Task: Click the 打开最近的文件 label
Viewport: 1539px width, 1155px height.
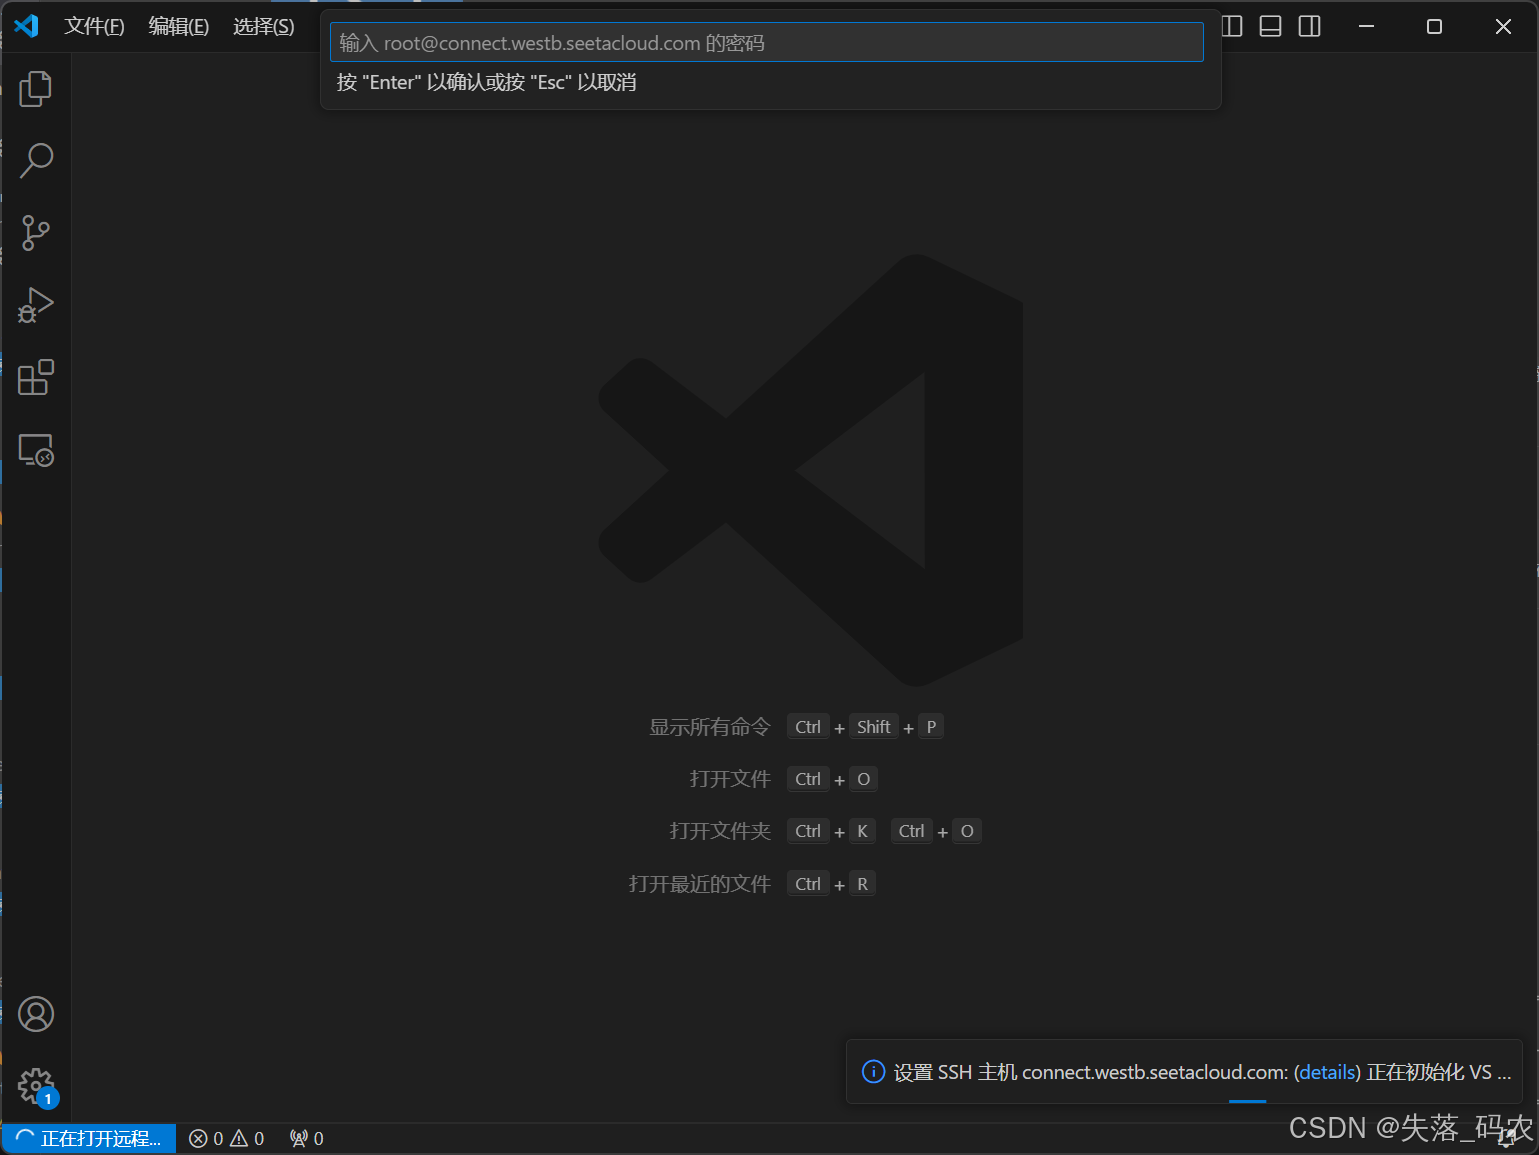Action: (700, 884)
